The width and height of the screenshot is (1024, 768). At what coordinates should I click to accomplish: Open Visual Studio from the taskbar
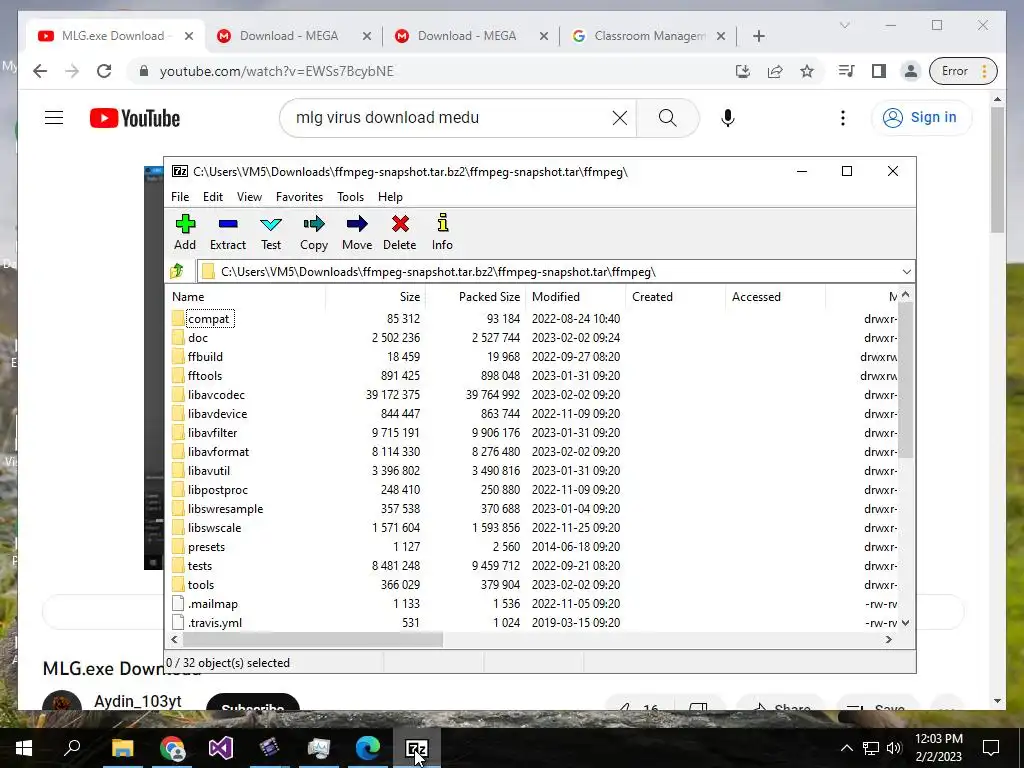coord(220,748)
